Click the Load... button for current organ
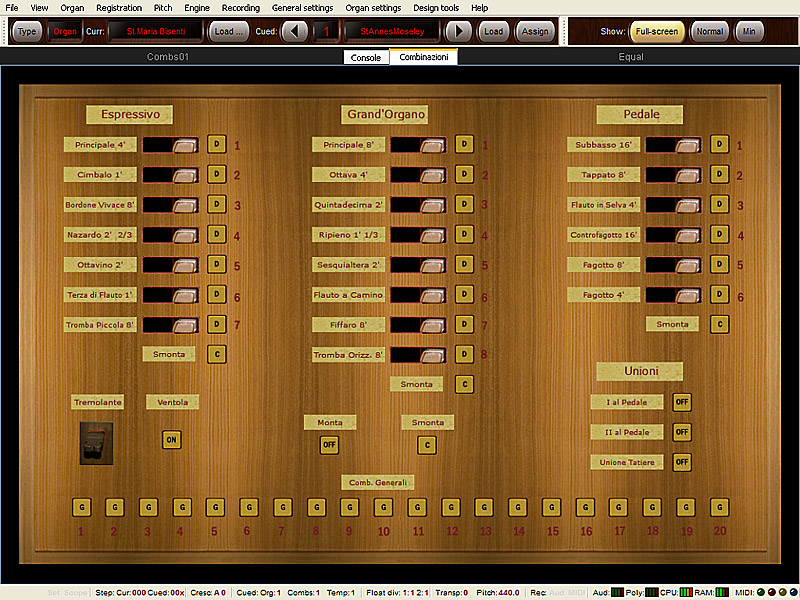This screenshot has width=800, height=600. pos(229,31)
